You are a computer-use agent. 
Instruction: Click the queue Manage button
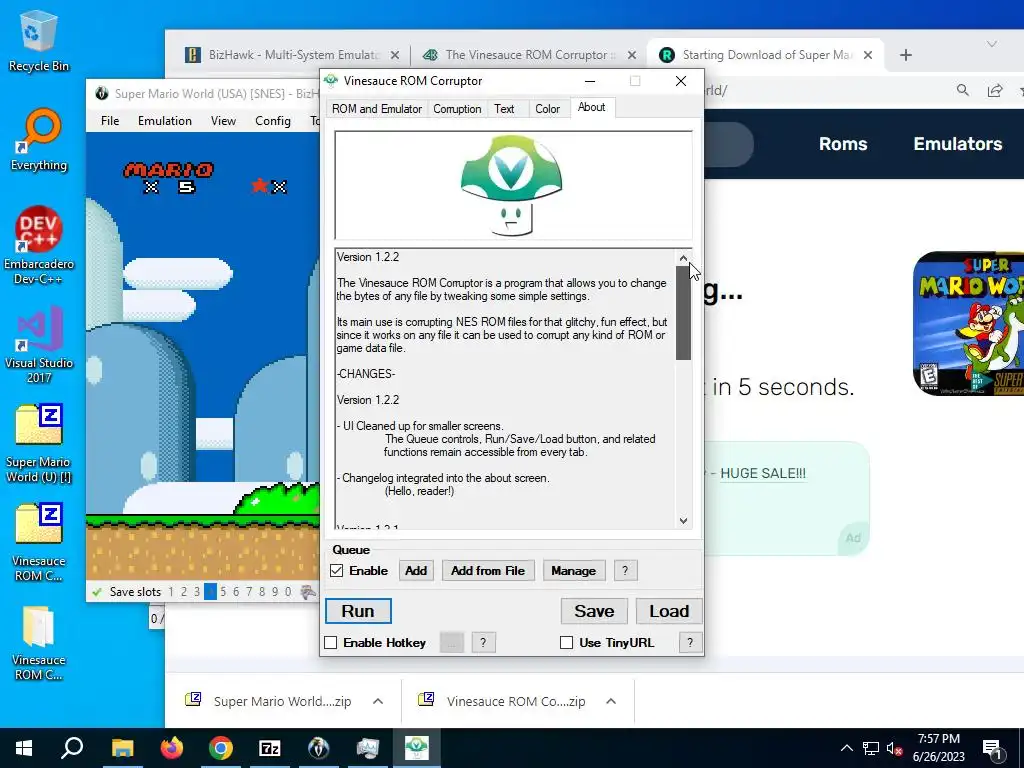point(573,571)
